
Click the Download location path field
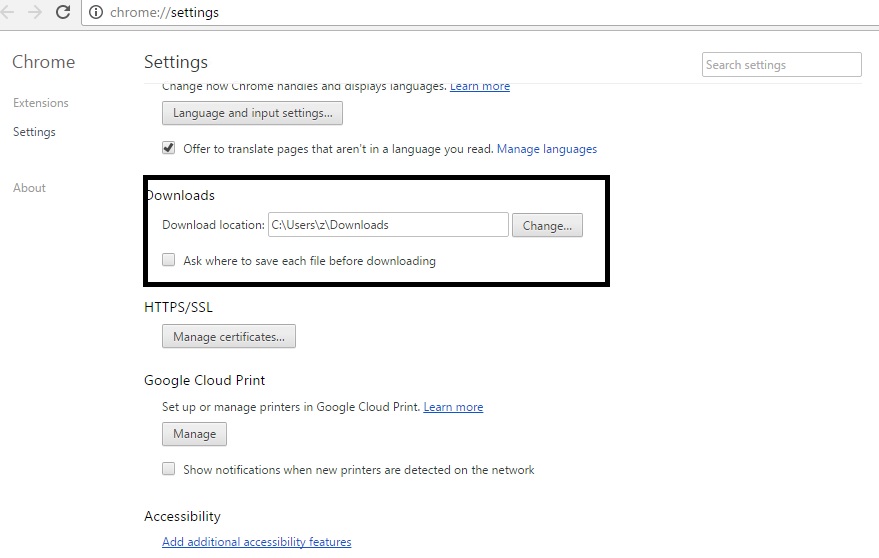click(388, 224)
